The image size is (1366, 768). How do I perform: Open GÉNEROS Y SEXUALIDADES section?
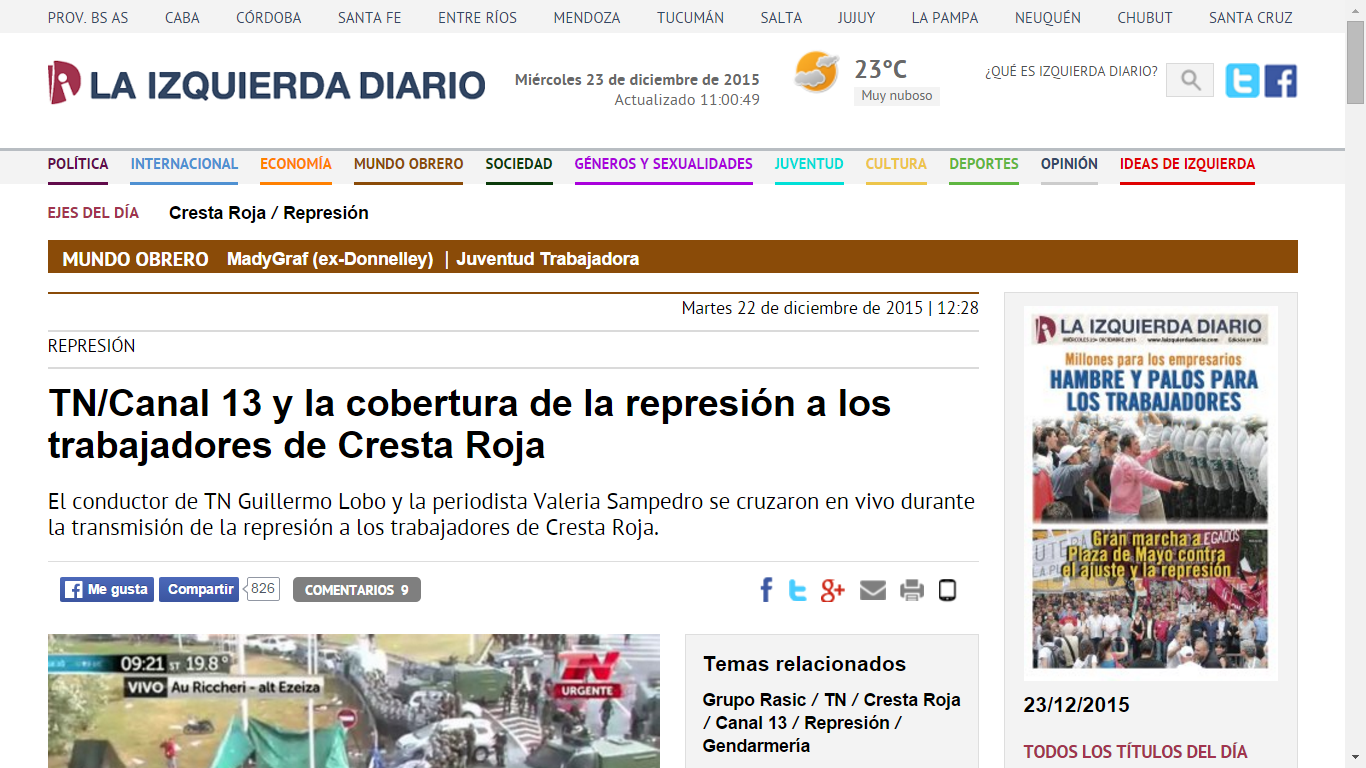tap(664, 164)
